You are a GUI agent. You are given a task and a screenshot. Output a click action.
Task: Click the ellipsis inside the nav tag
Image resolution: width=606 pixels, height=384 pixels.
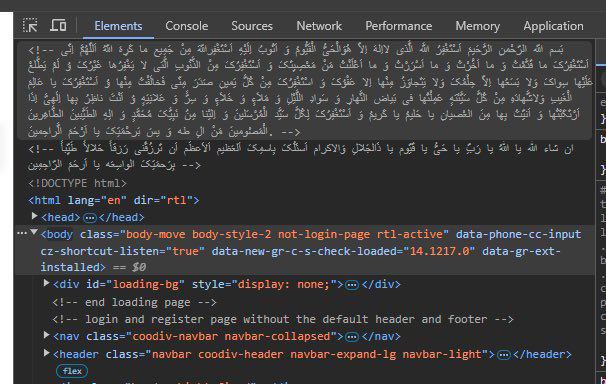(352, 337)
